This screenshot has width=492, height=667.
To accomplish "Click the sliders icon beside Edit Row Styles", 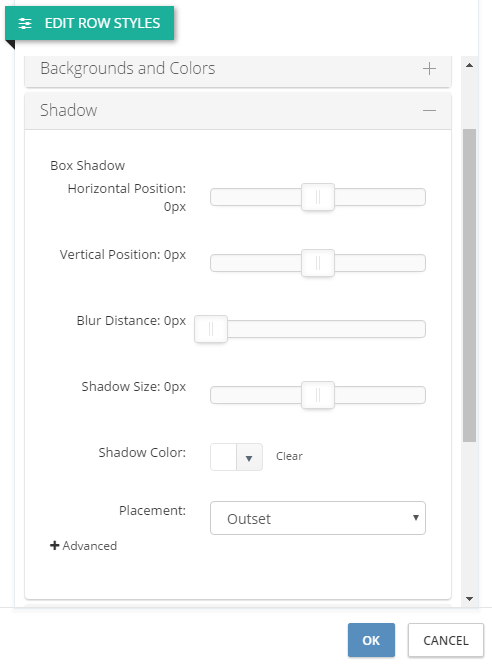I will 25,23.
